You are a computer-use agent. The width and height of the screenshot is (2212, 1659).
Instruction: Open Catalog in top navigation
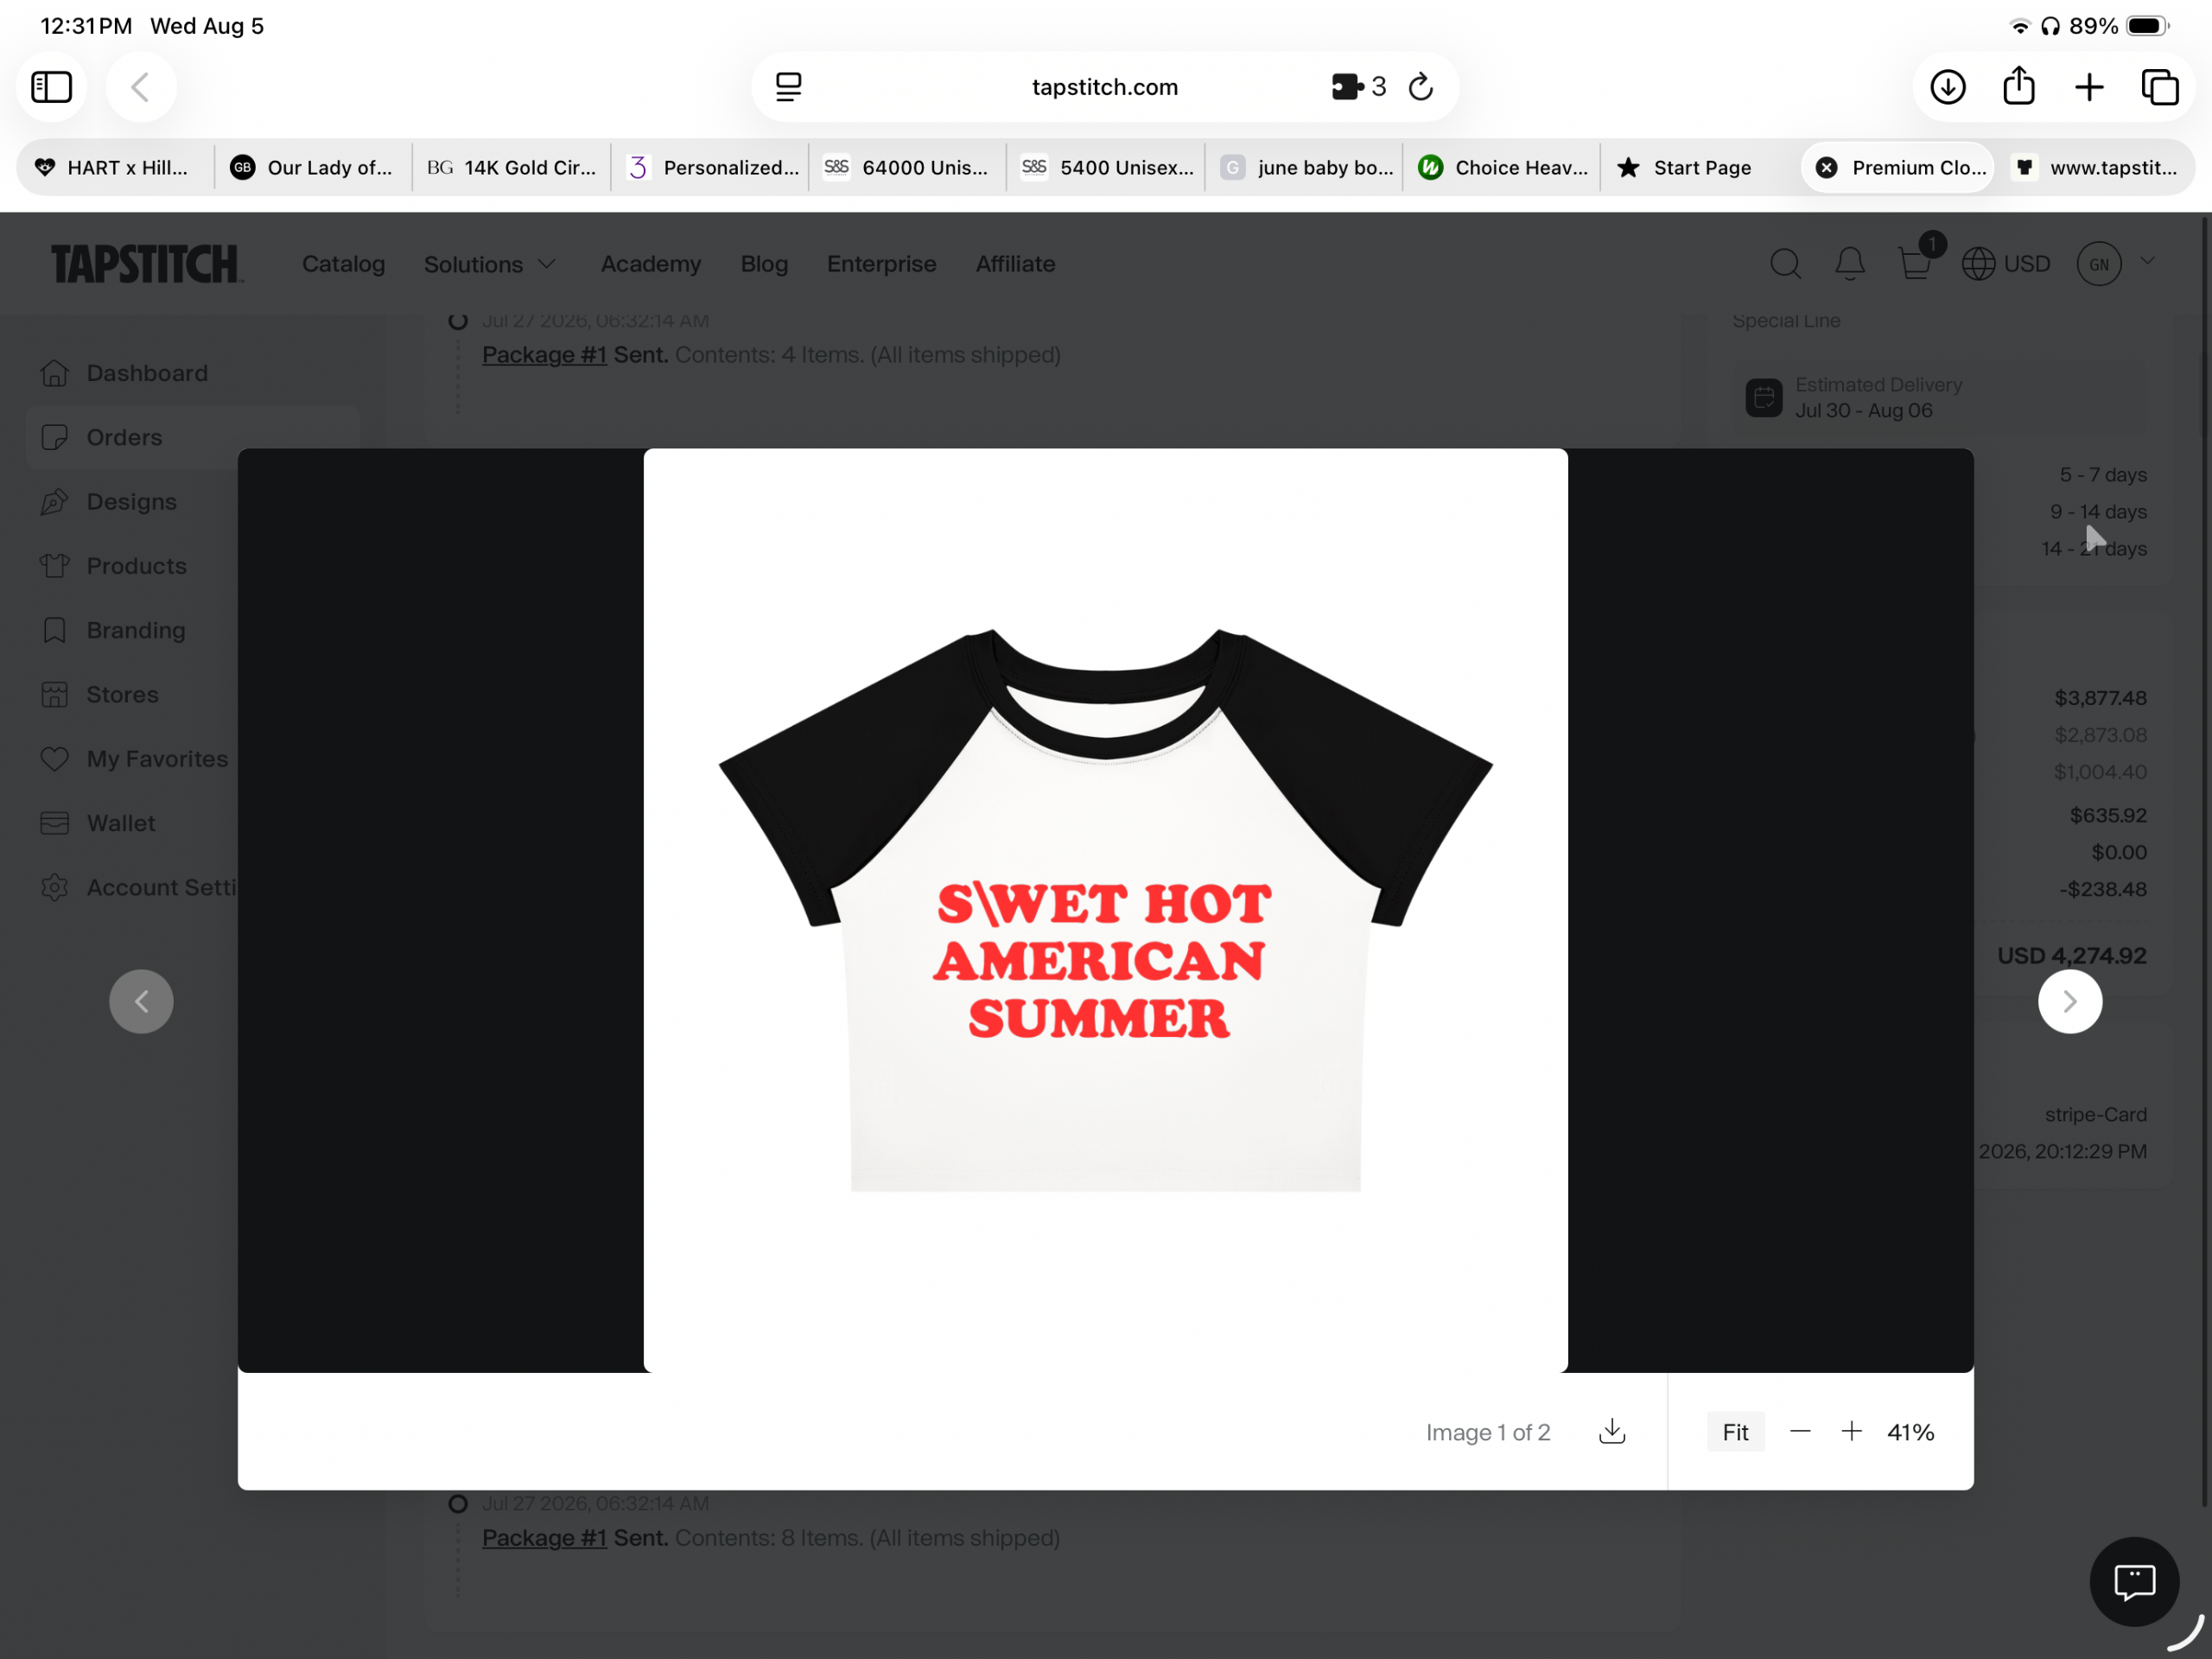click(x=343, y=264)
